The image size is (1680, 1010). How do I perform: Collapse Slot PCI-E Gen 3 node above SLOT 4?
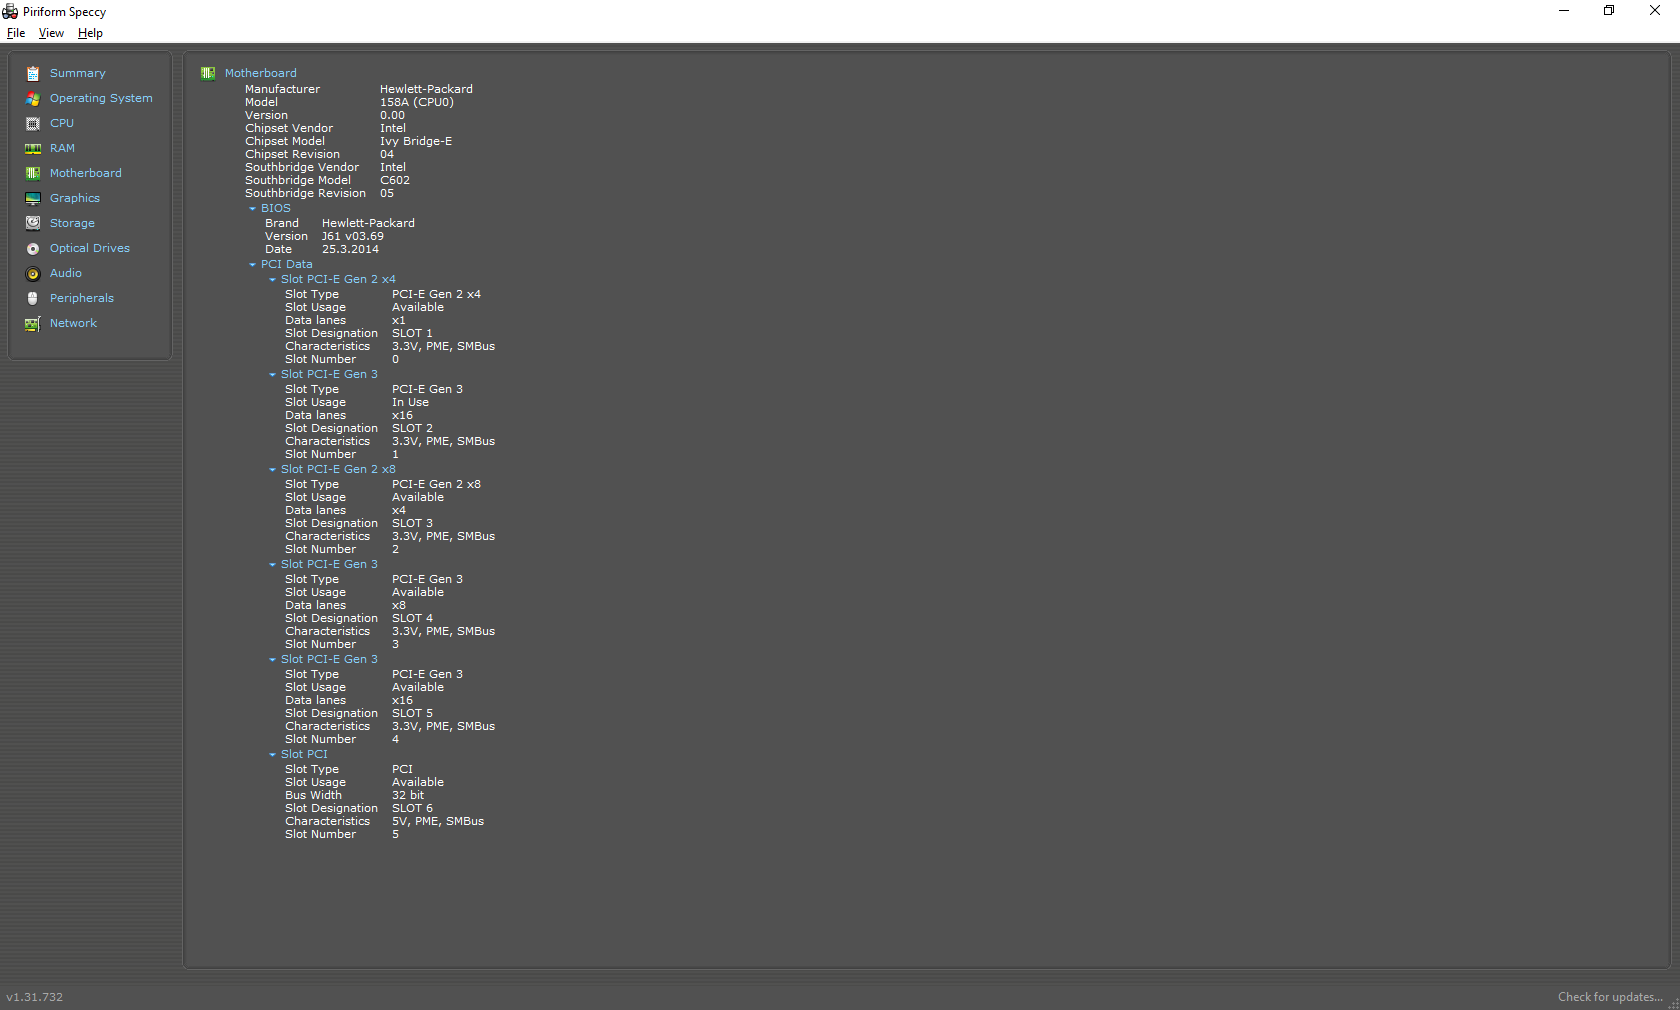click(272, 565)
